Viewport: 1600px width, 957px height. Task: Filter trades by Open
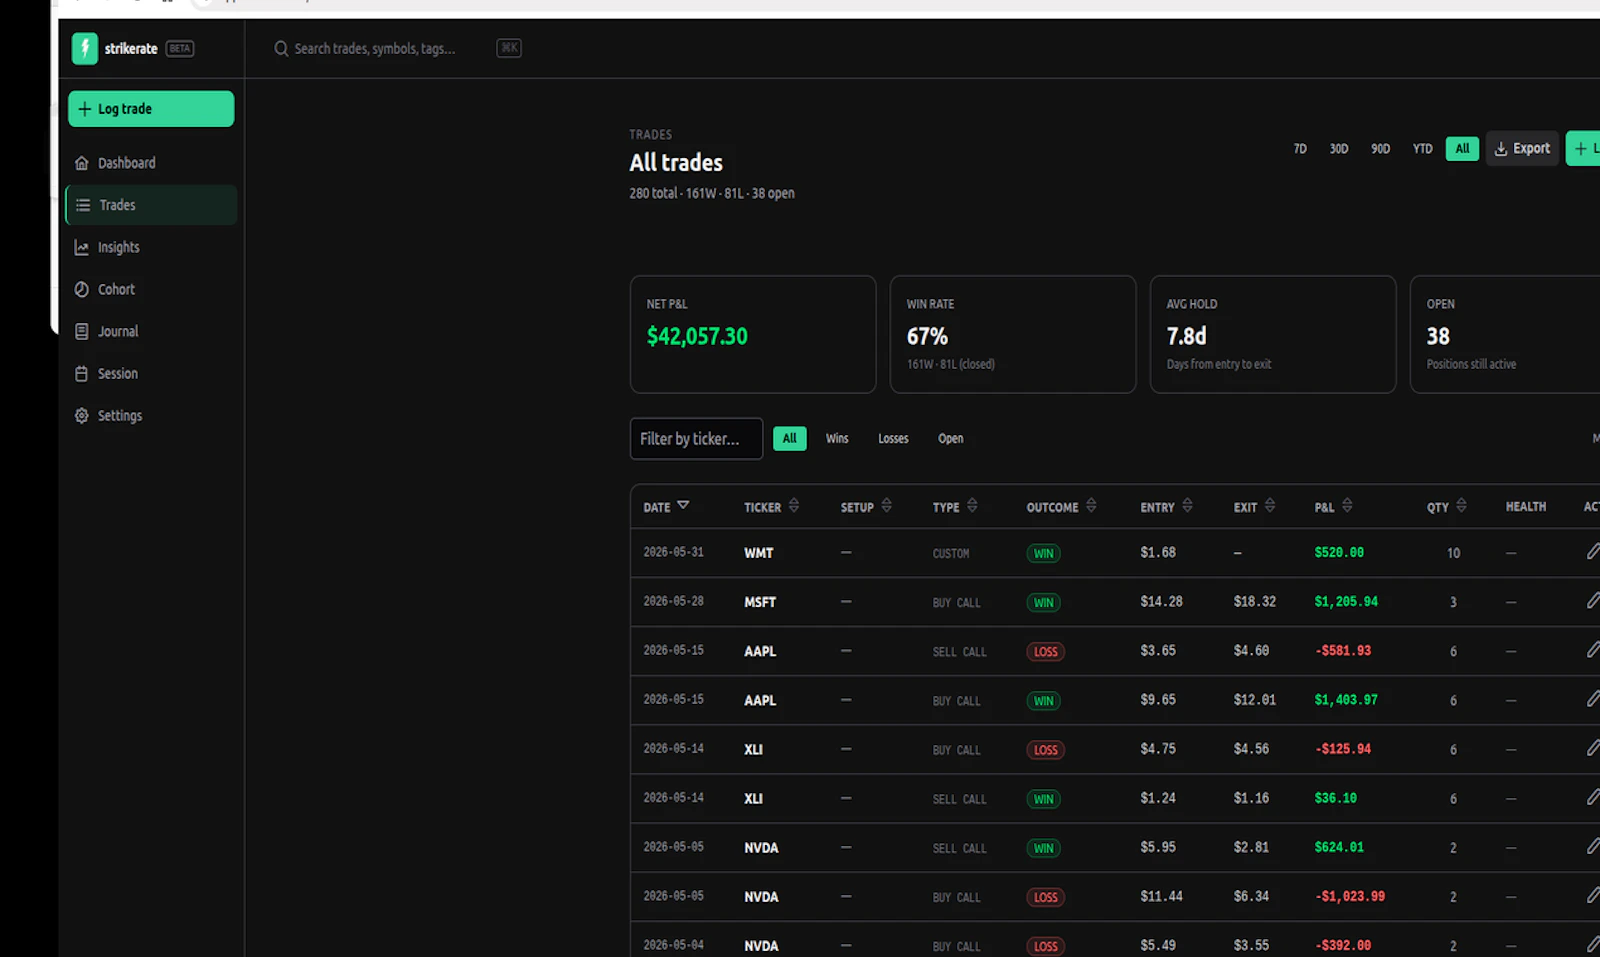(x=950, y=439)
